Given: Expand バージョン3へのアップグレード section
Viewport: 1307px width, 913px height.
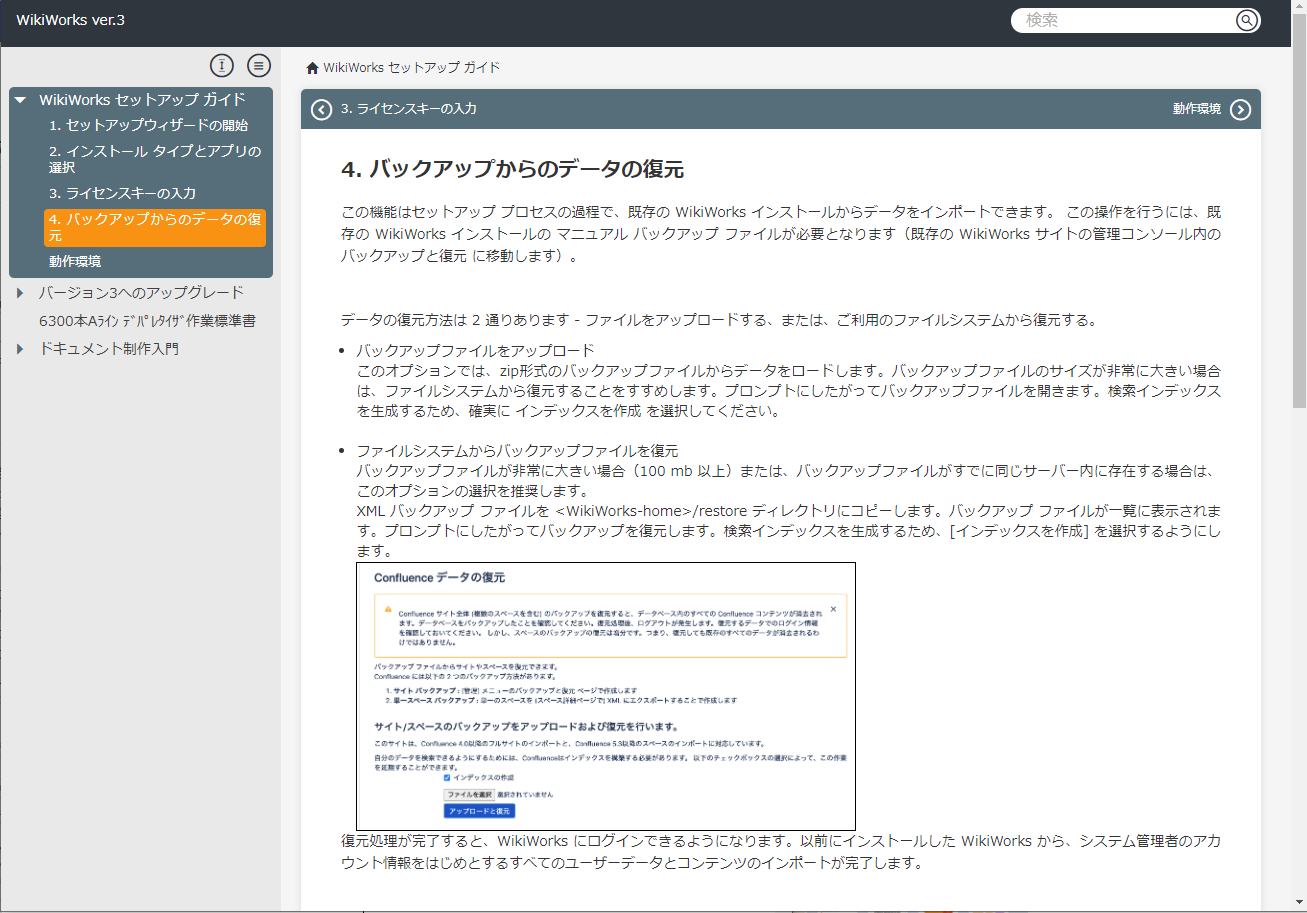Looking at the screenshot, I should click(21, 293).
